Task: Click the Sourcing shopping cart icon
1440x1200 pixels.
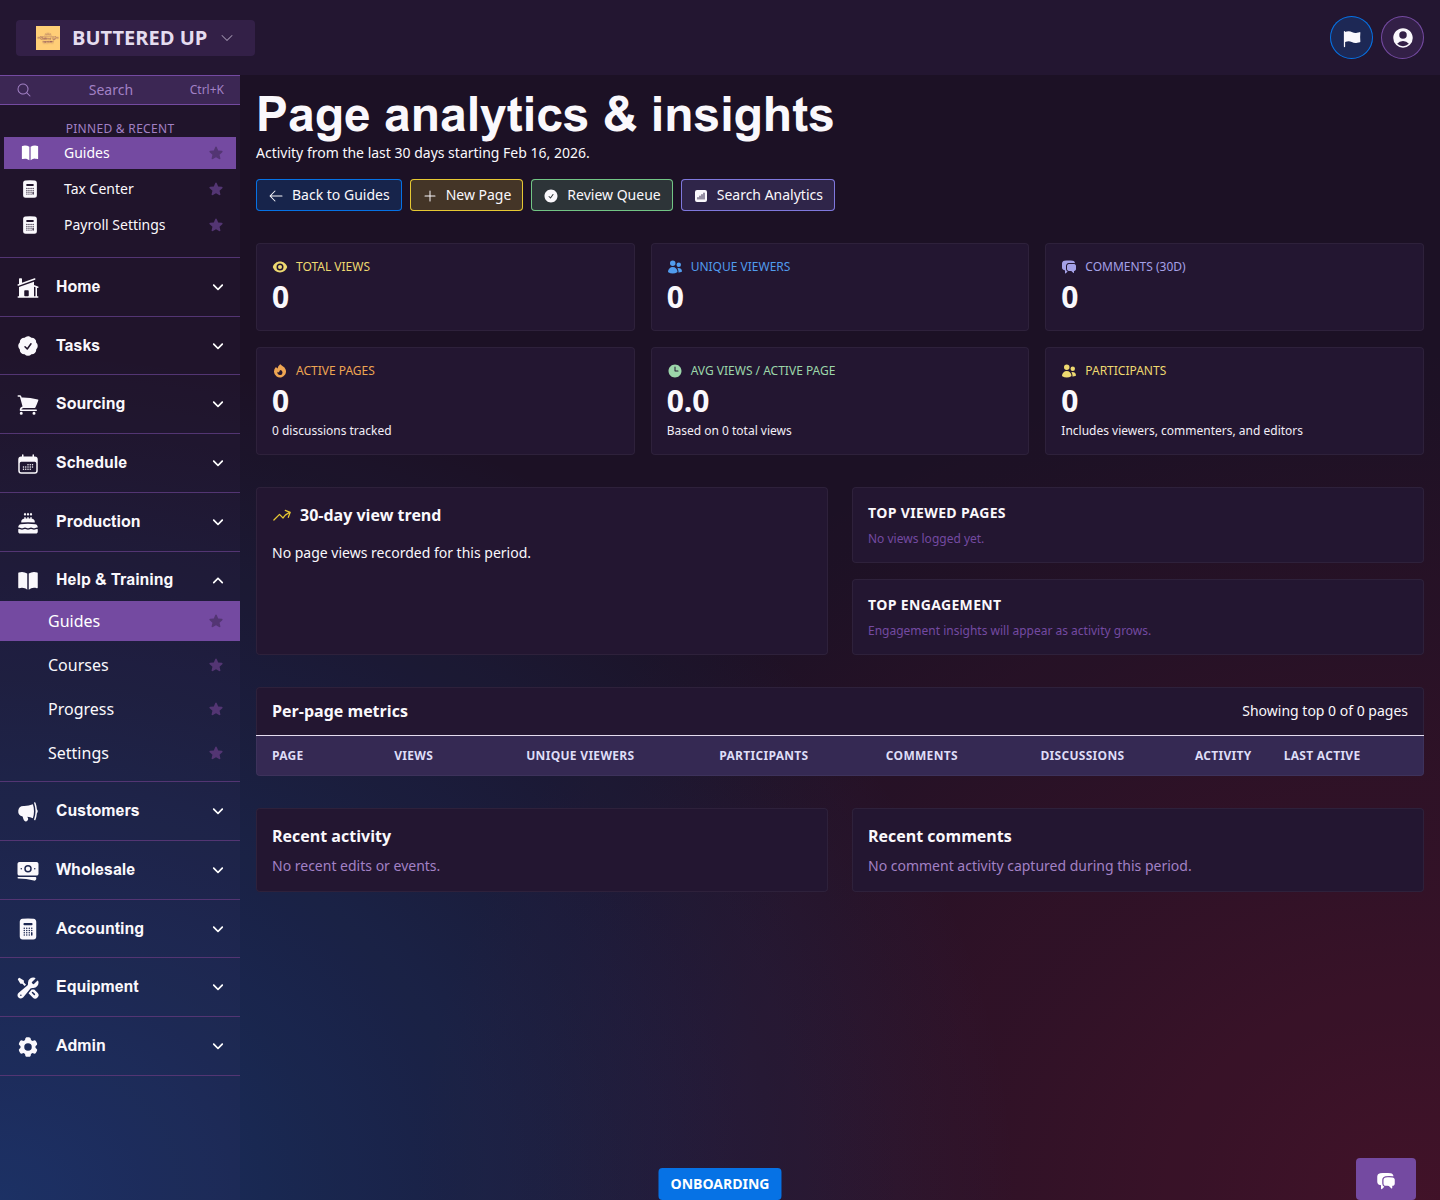Action: pos(28,403)
